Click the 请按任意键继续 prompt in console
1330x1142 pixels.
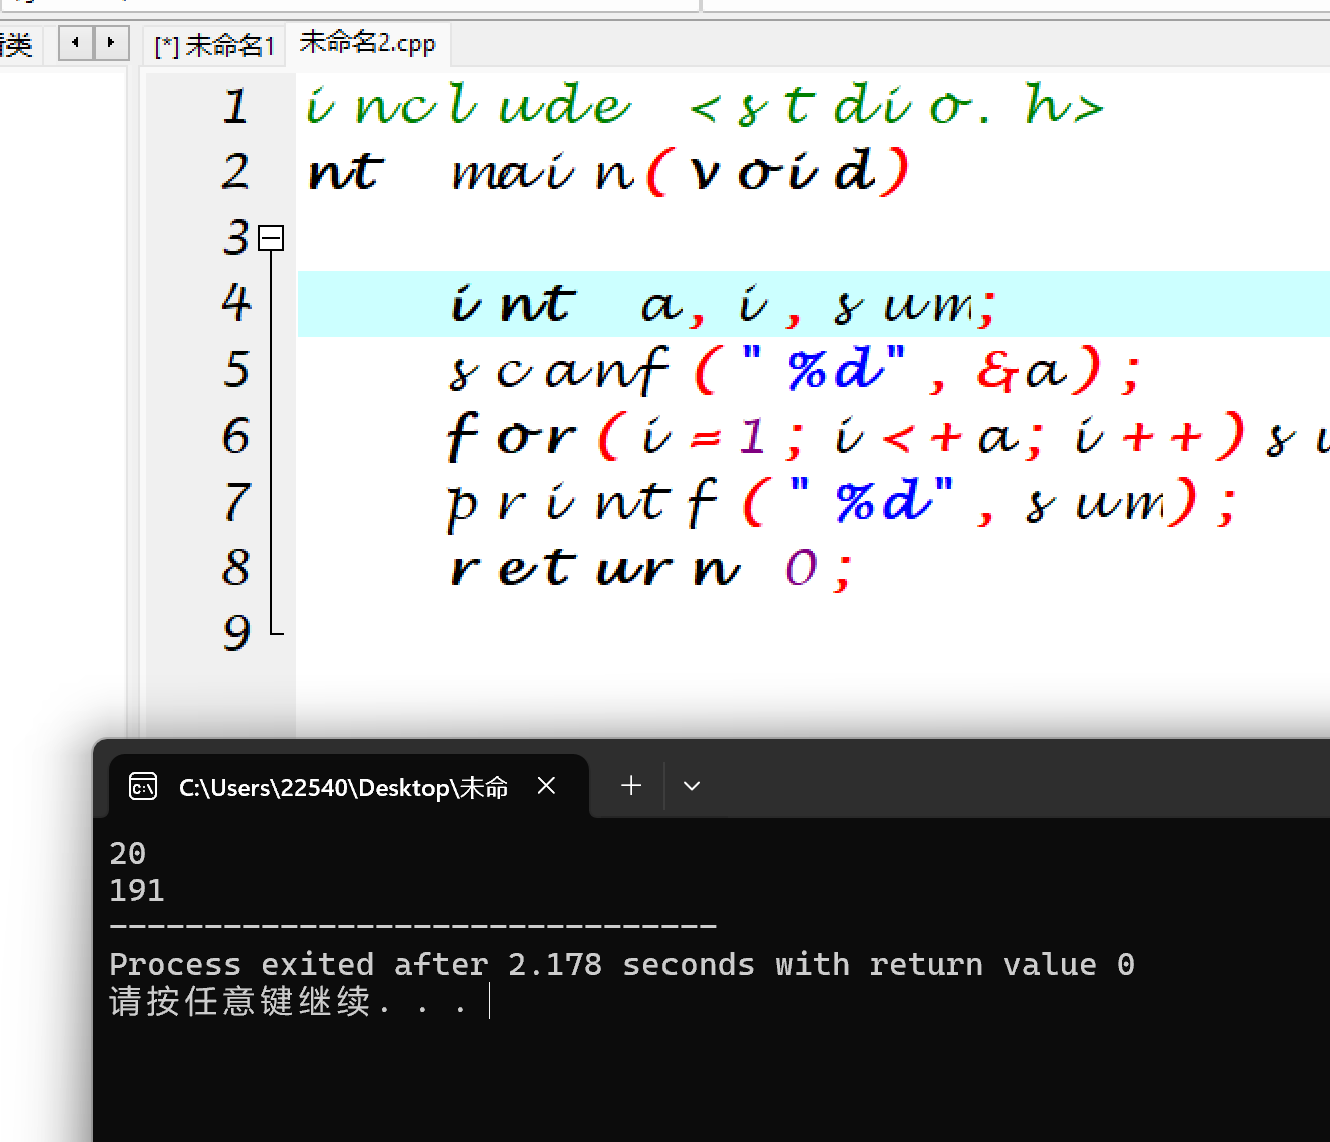click(x=288, y=1001)
